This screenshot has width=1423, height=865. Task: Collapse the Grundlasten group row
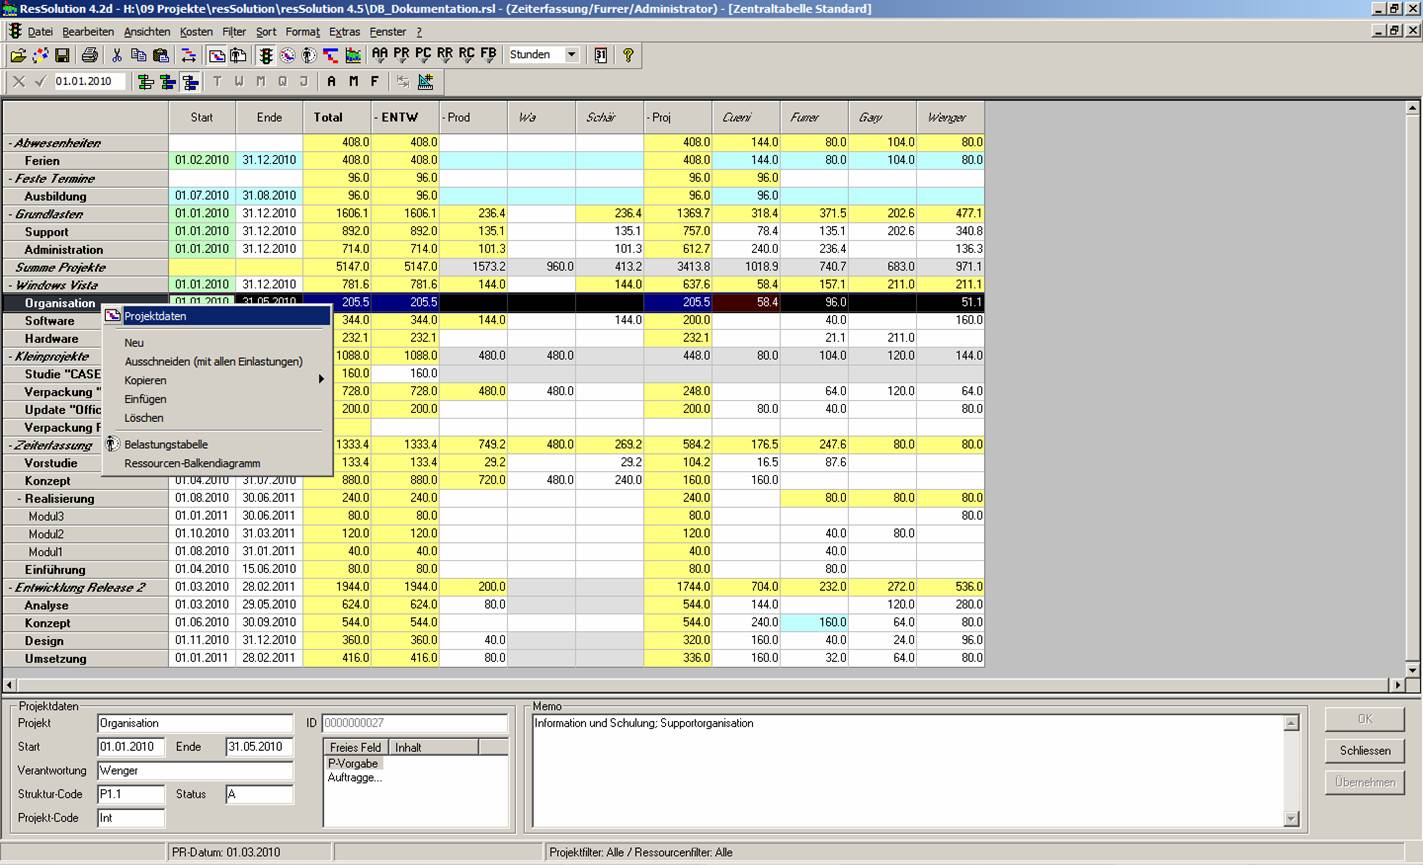pos(11,214)
